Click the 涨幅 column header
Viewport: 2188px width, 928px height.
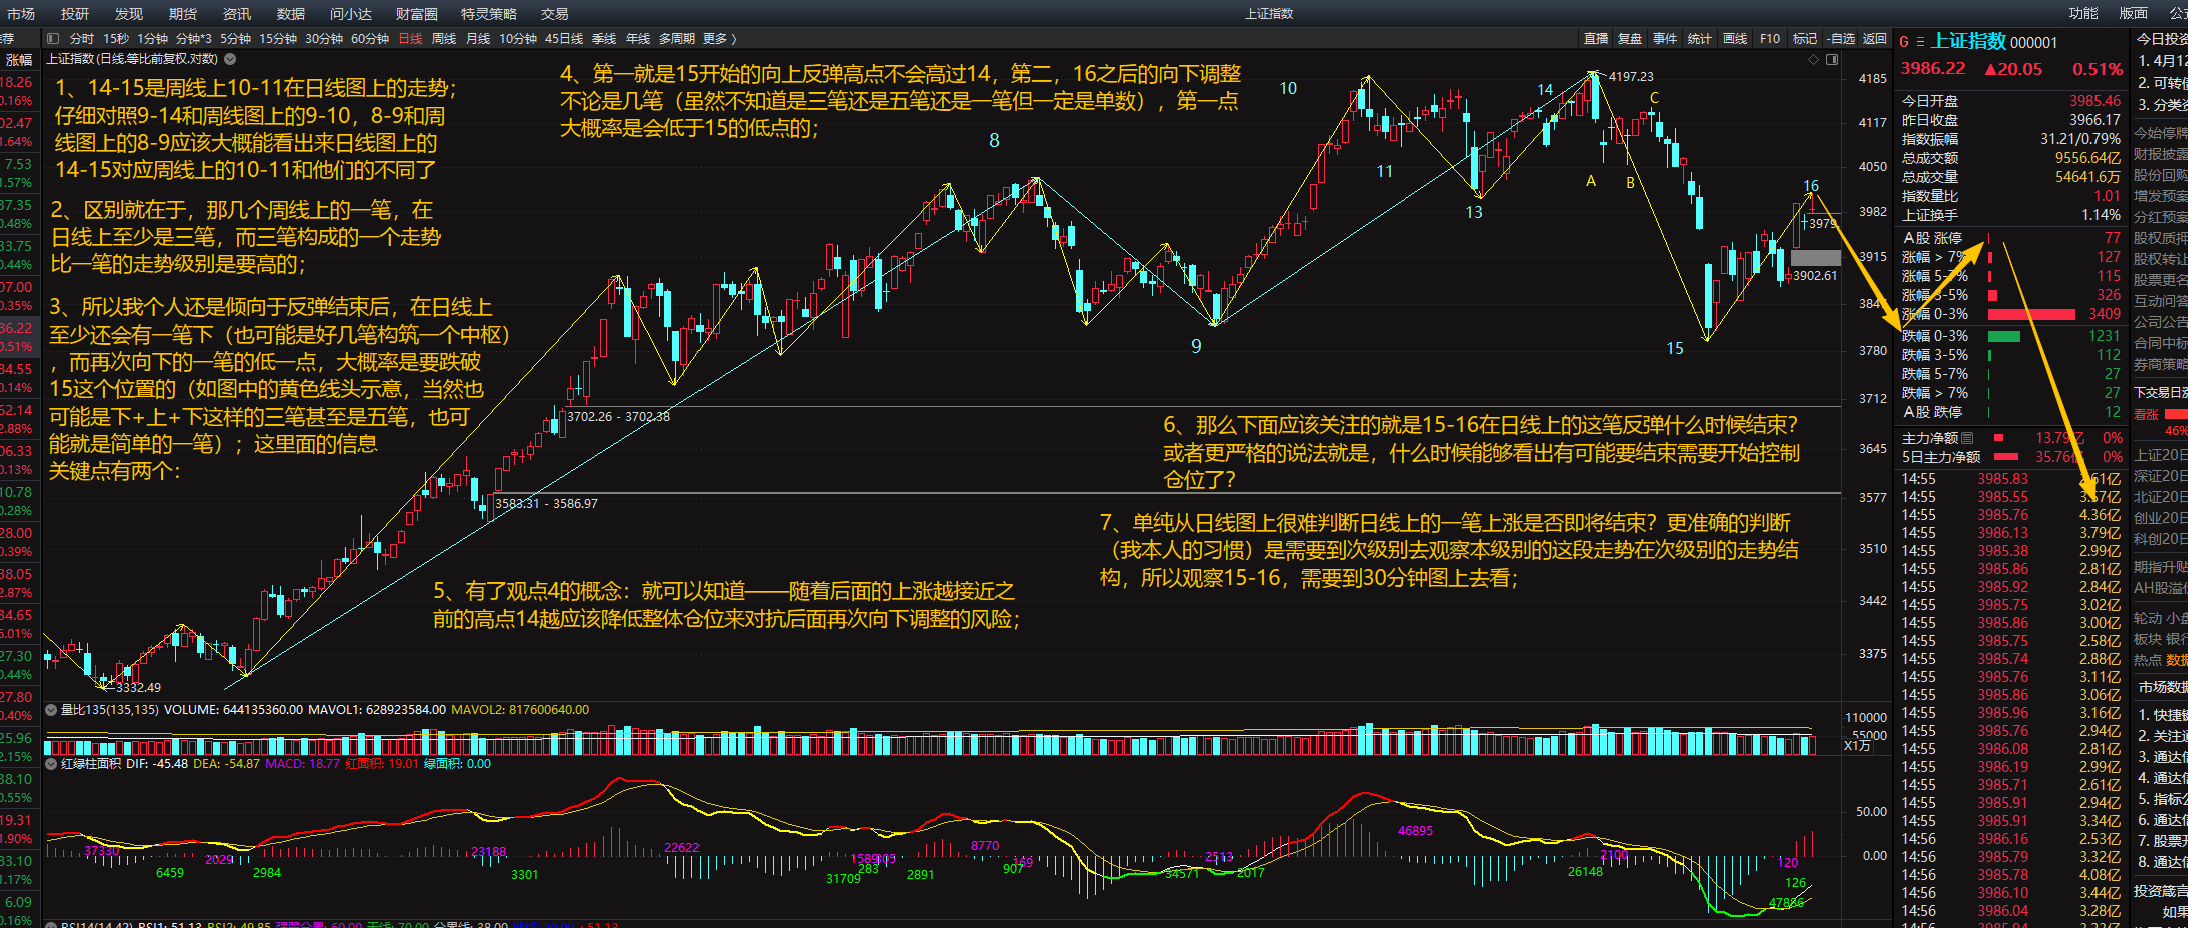coord(19,60)
